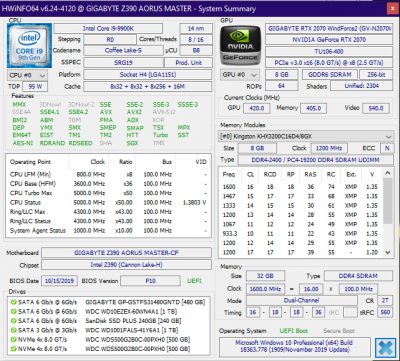Click the Secure Boot label
Image resolution: width=400 pixels, height=361 pixels.
coord(339,331)
